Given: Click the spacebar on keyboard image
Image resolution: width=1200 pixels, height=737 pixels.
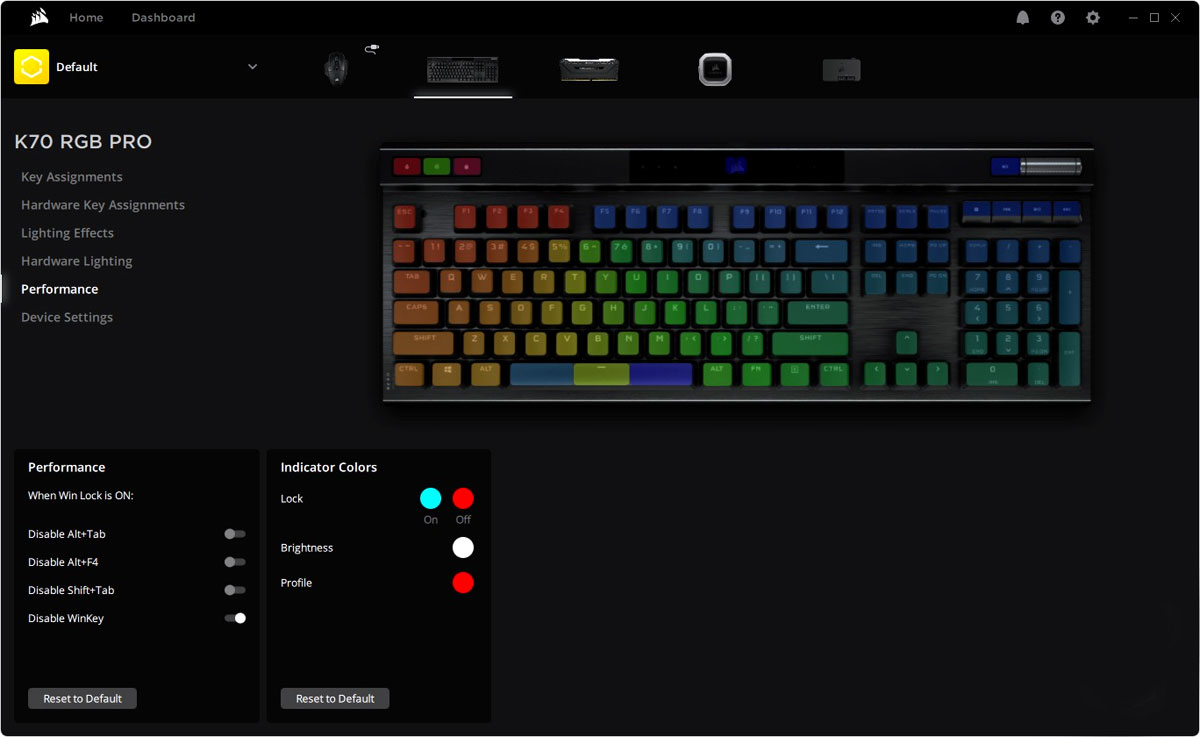Looking at the screenshot, I should click(601, 374).
